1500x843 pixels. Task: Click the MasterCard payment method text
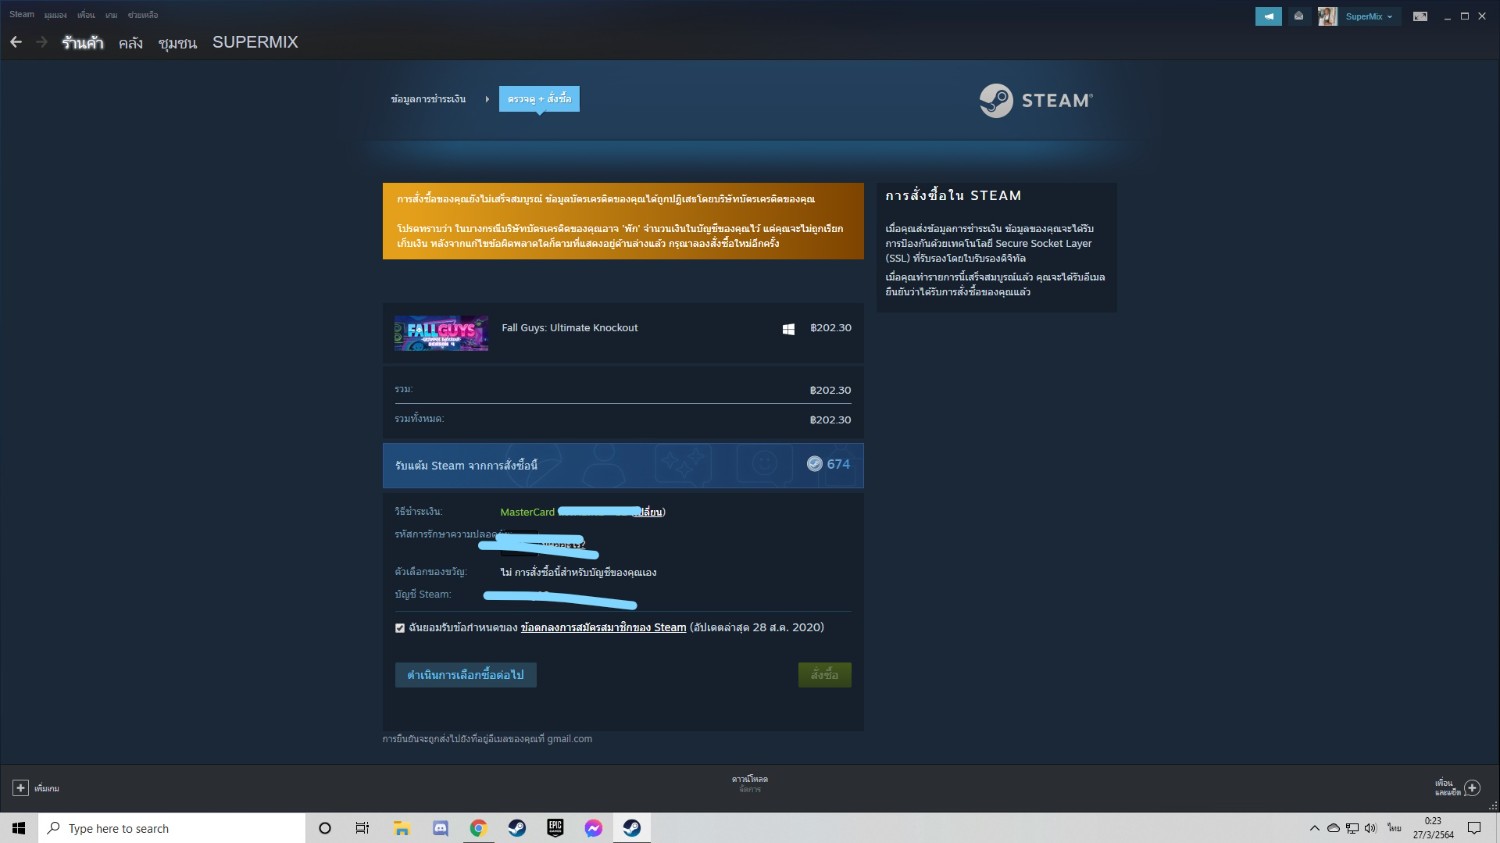pos(527,512)
